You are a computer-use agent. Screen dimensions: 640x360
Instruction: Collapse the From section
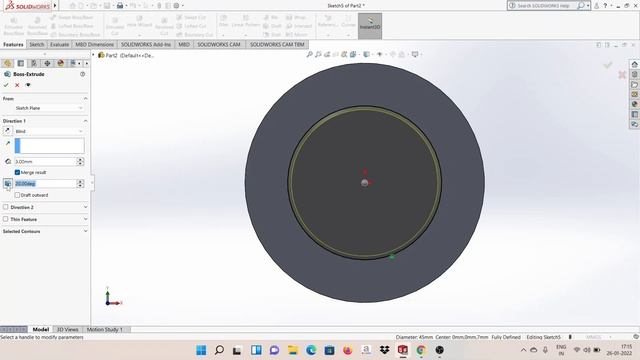point(85,99)
